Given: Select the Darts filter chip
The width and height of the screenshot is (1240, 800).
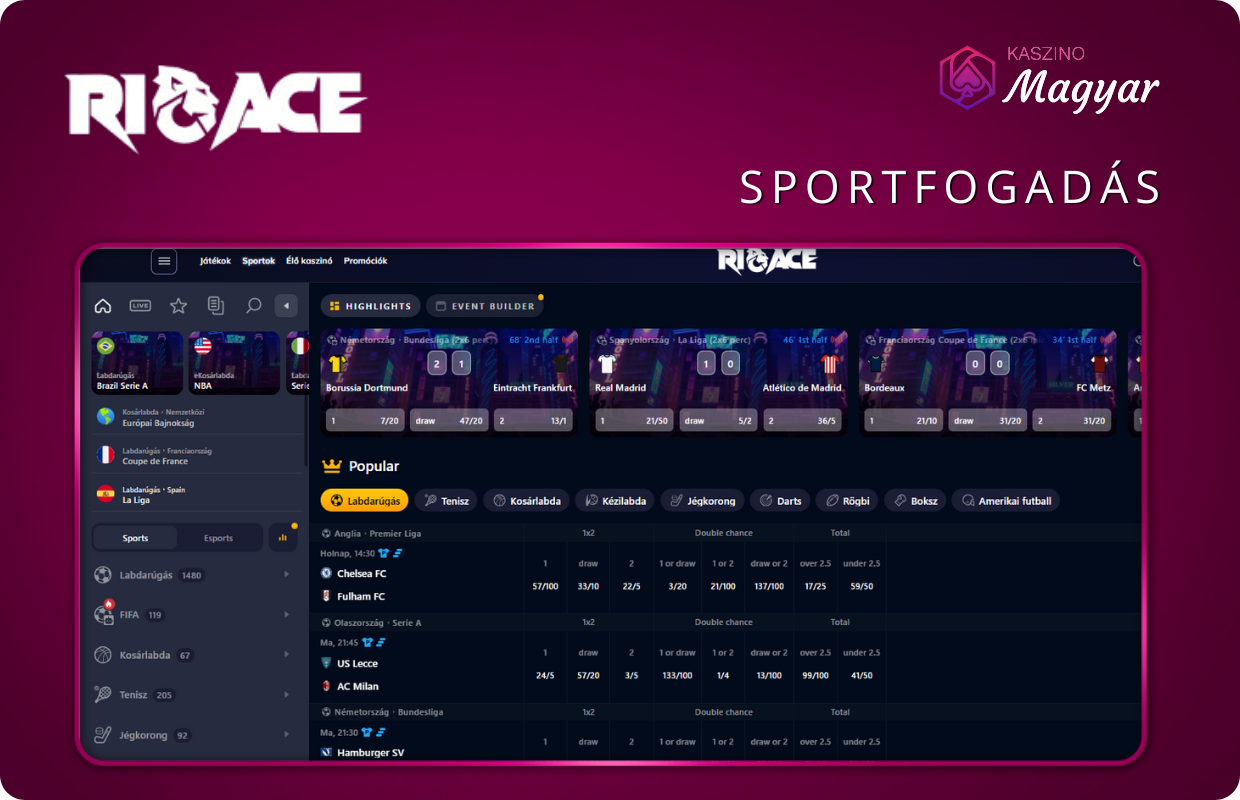Looking at the screenshot, I should (780, 501).
